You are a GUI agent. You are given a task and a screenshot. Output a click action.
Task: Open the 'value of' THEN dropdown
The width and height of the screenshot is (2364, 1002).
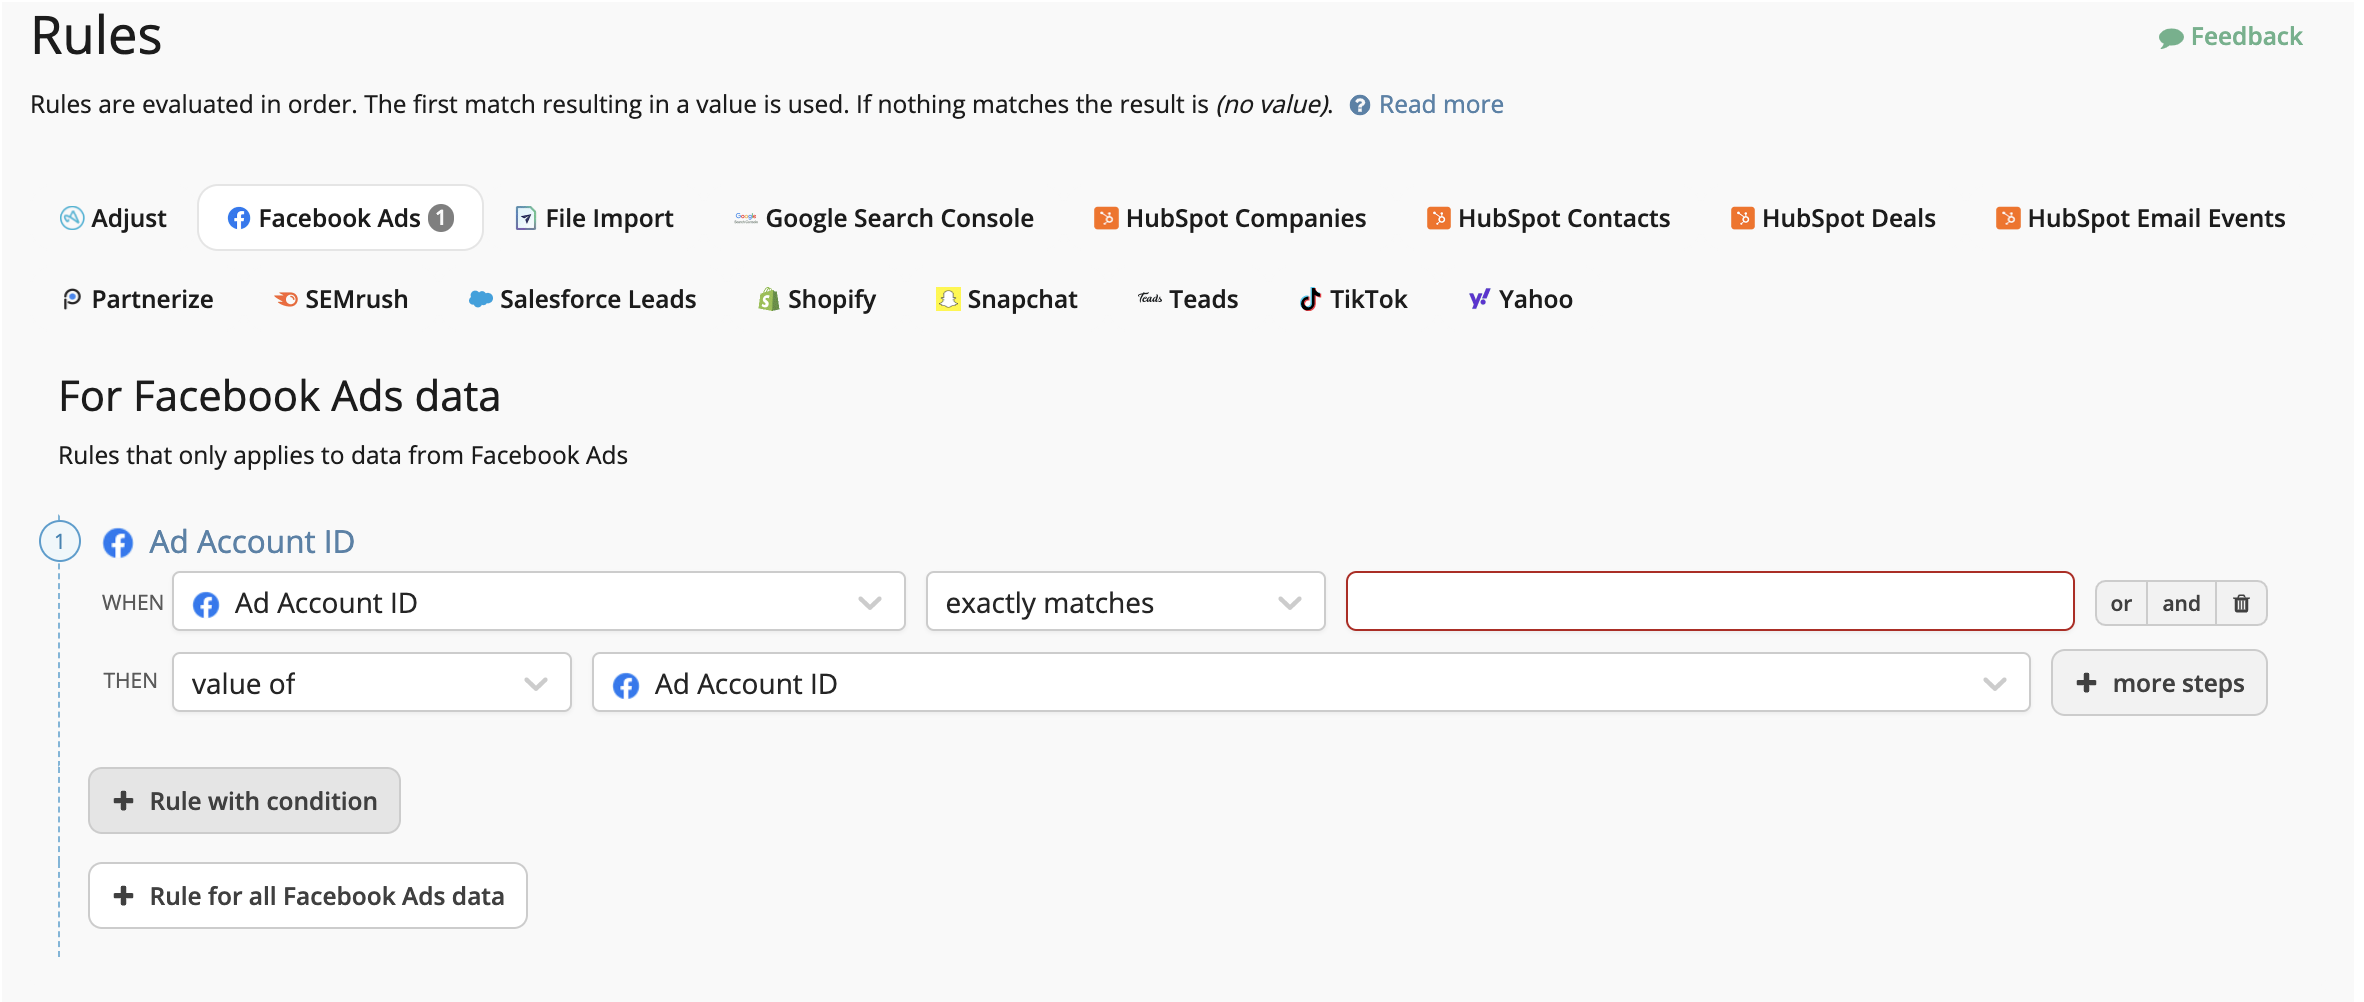pos(372,683)
